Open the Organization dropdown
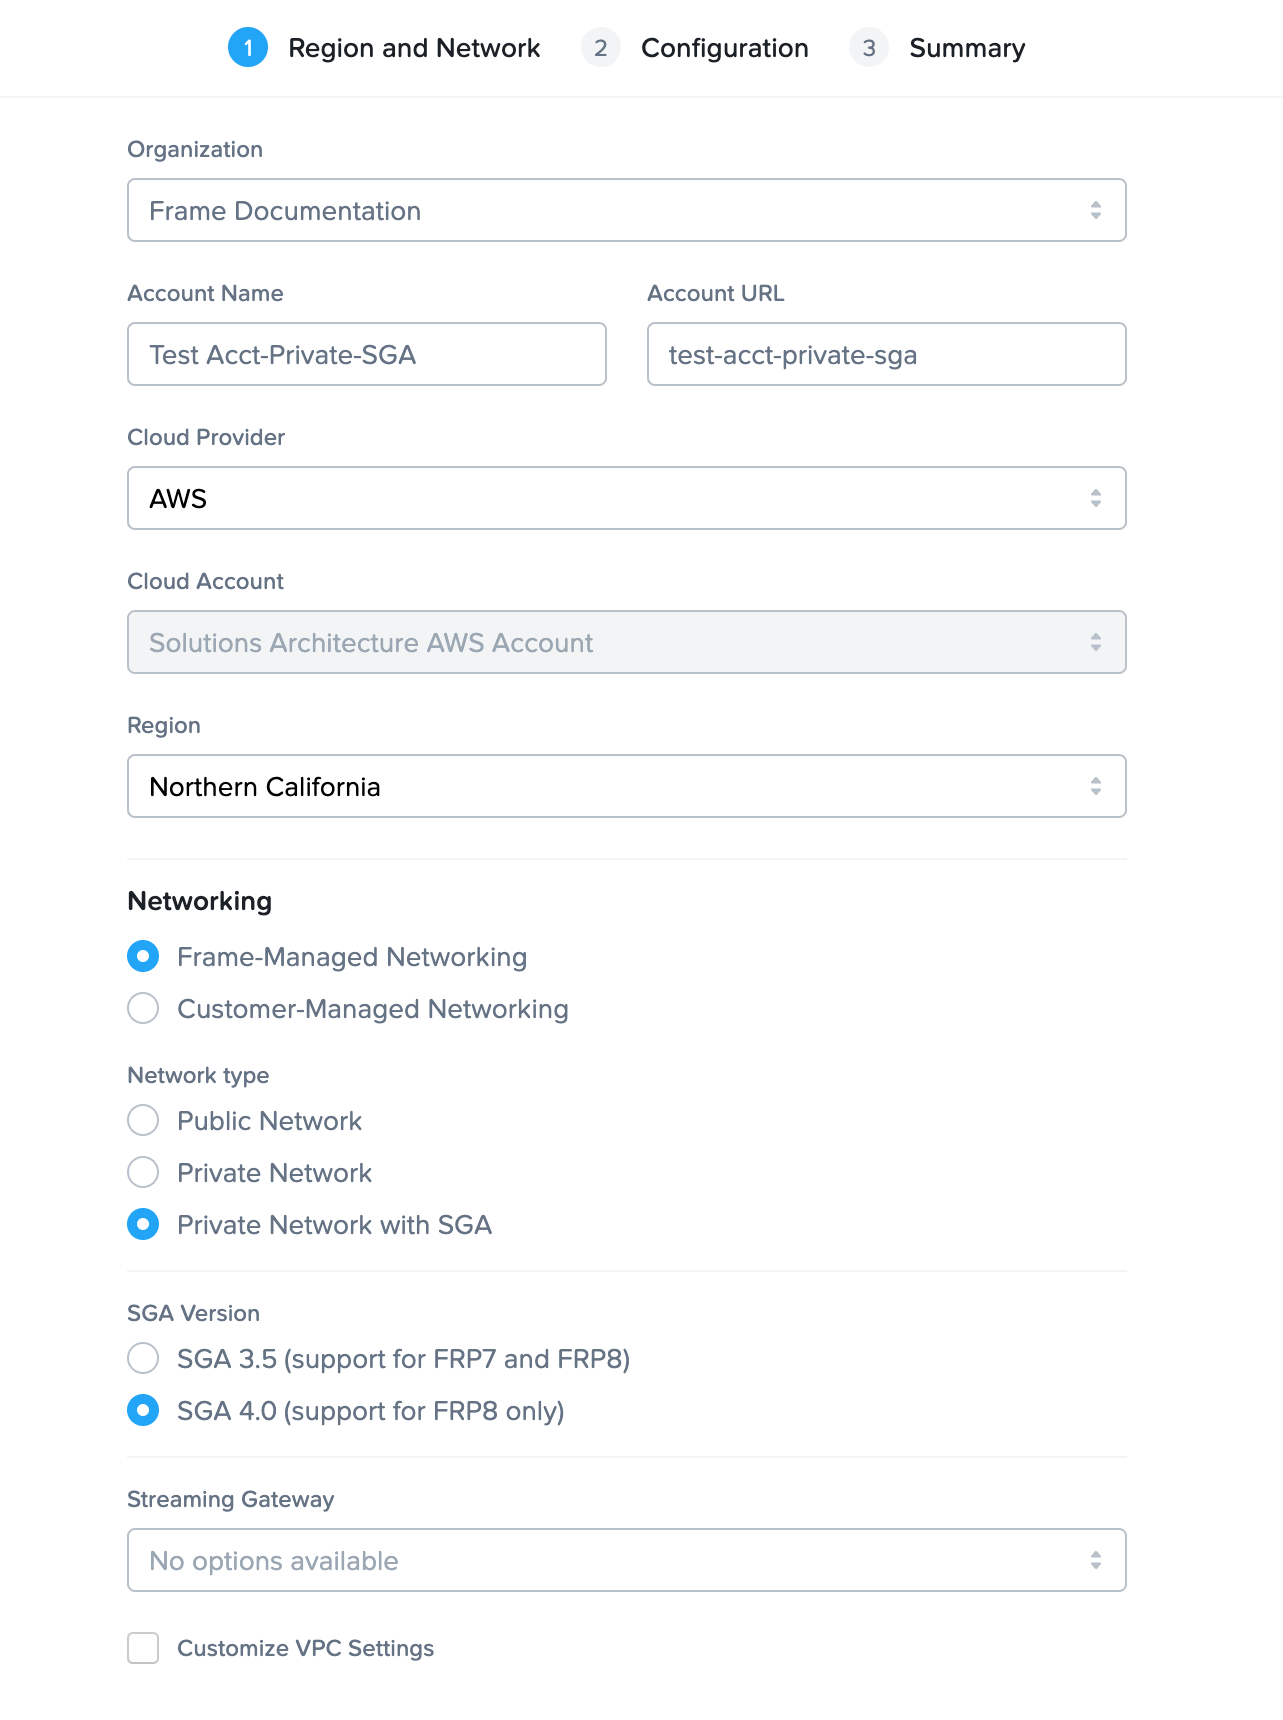This screenshot has height=1720, width=1283. 626,210
